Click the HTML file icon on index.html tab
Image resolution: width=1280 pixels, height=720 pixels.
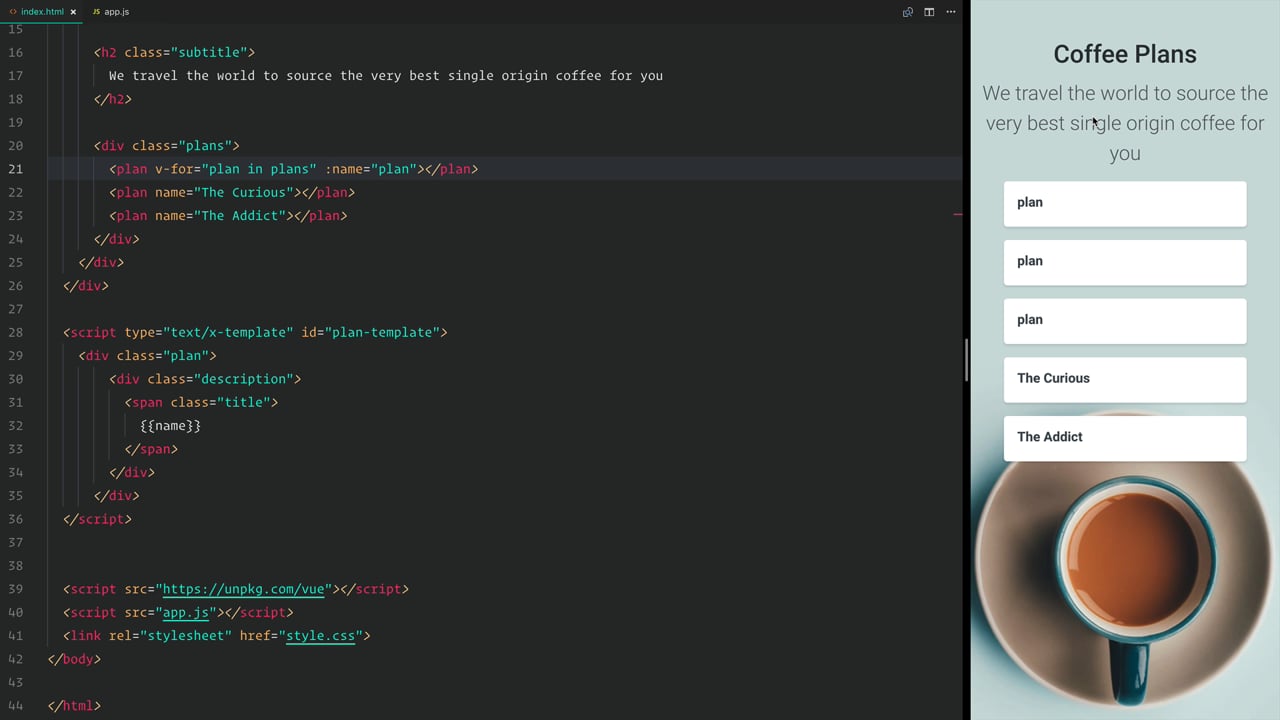[13, 12]
